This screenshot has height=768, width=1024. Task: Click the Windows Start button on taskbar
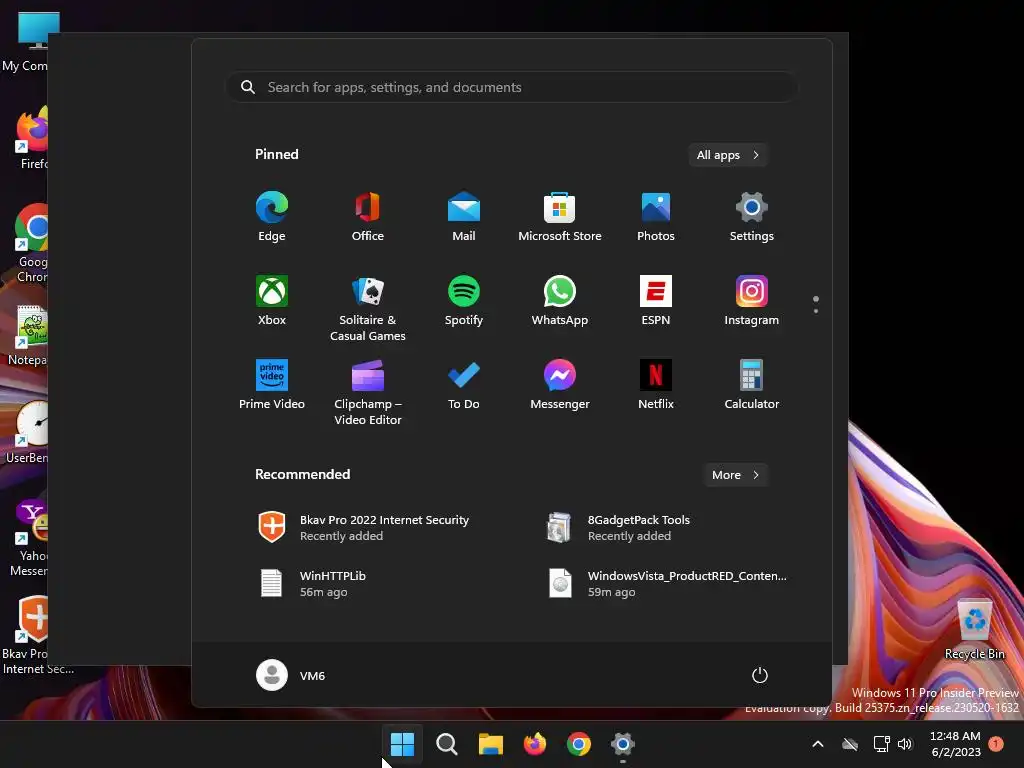[x=402, y=744]
